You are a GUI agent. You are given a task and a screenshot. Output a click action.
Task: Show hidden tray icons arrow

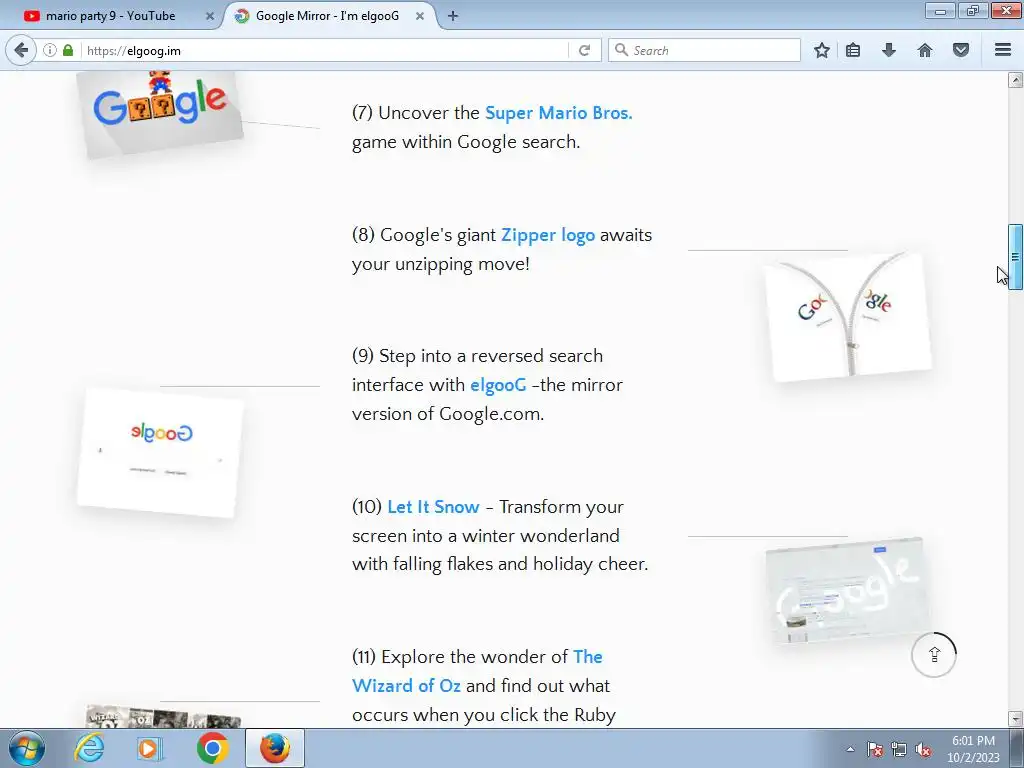coord(850,749)
